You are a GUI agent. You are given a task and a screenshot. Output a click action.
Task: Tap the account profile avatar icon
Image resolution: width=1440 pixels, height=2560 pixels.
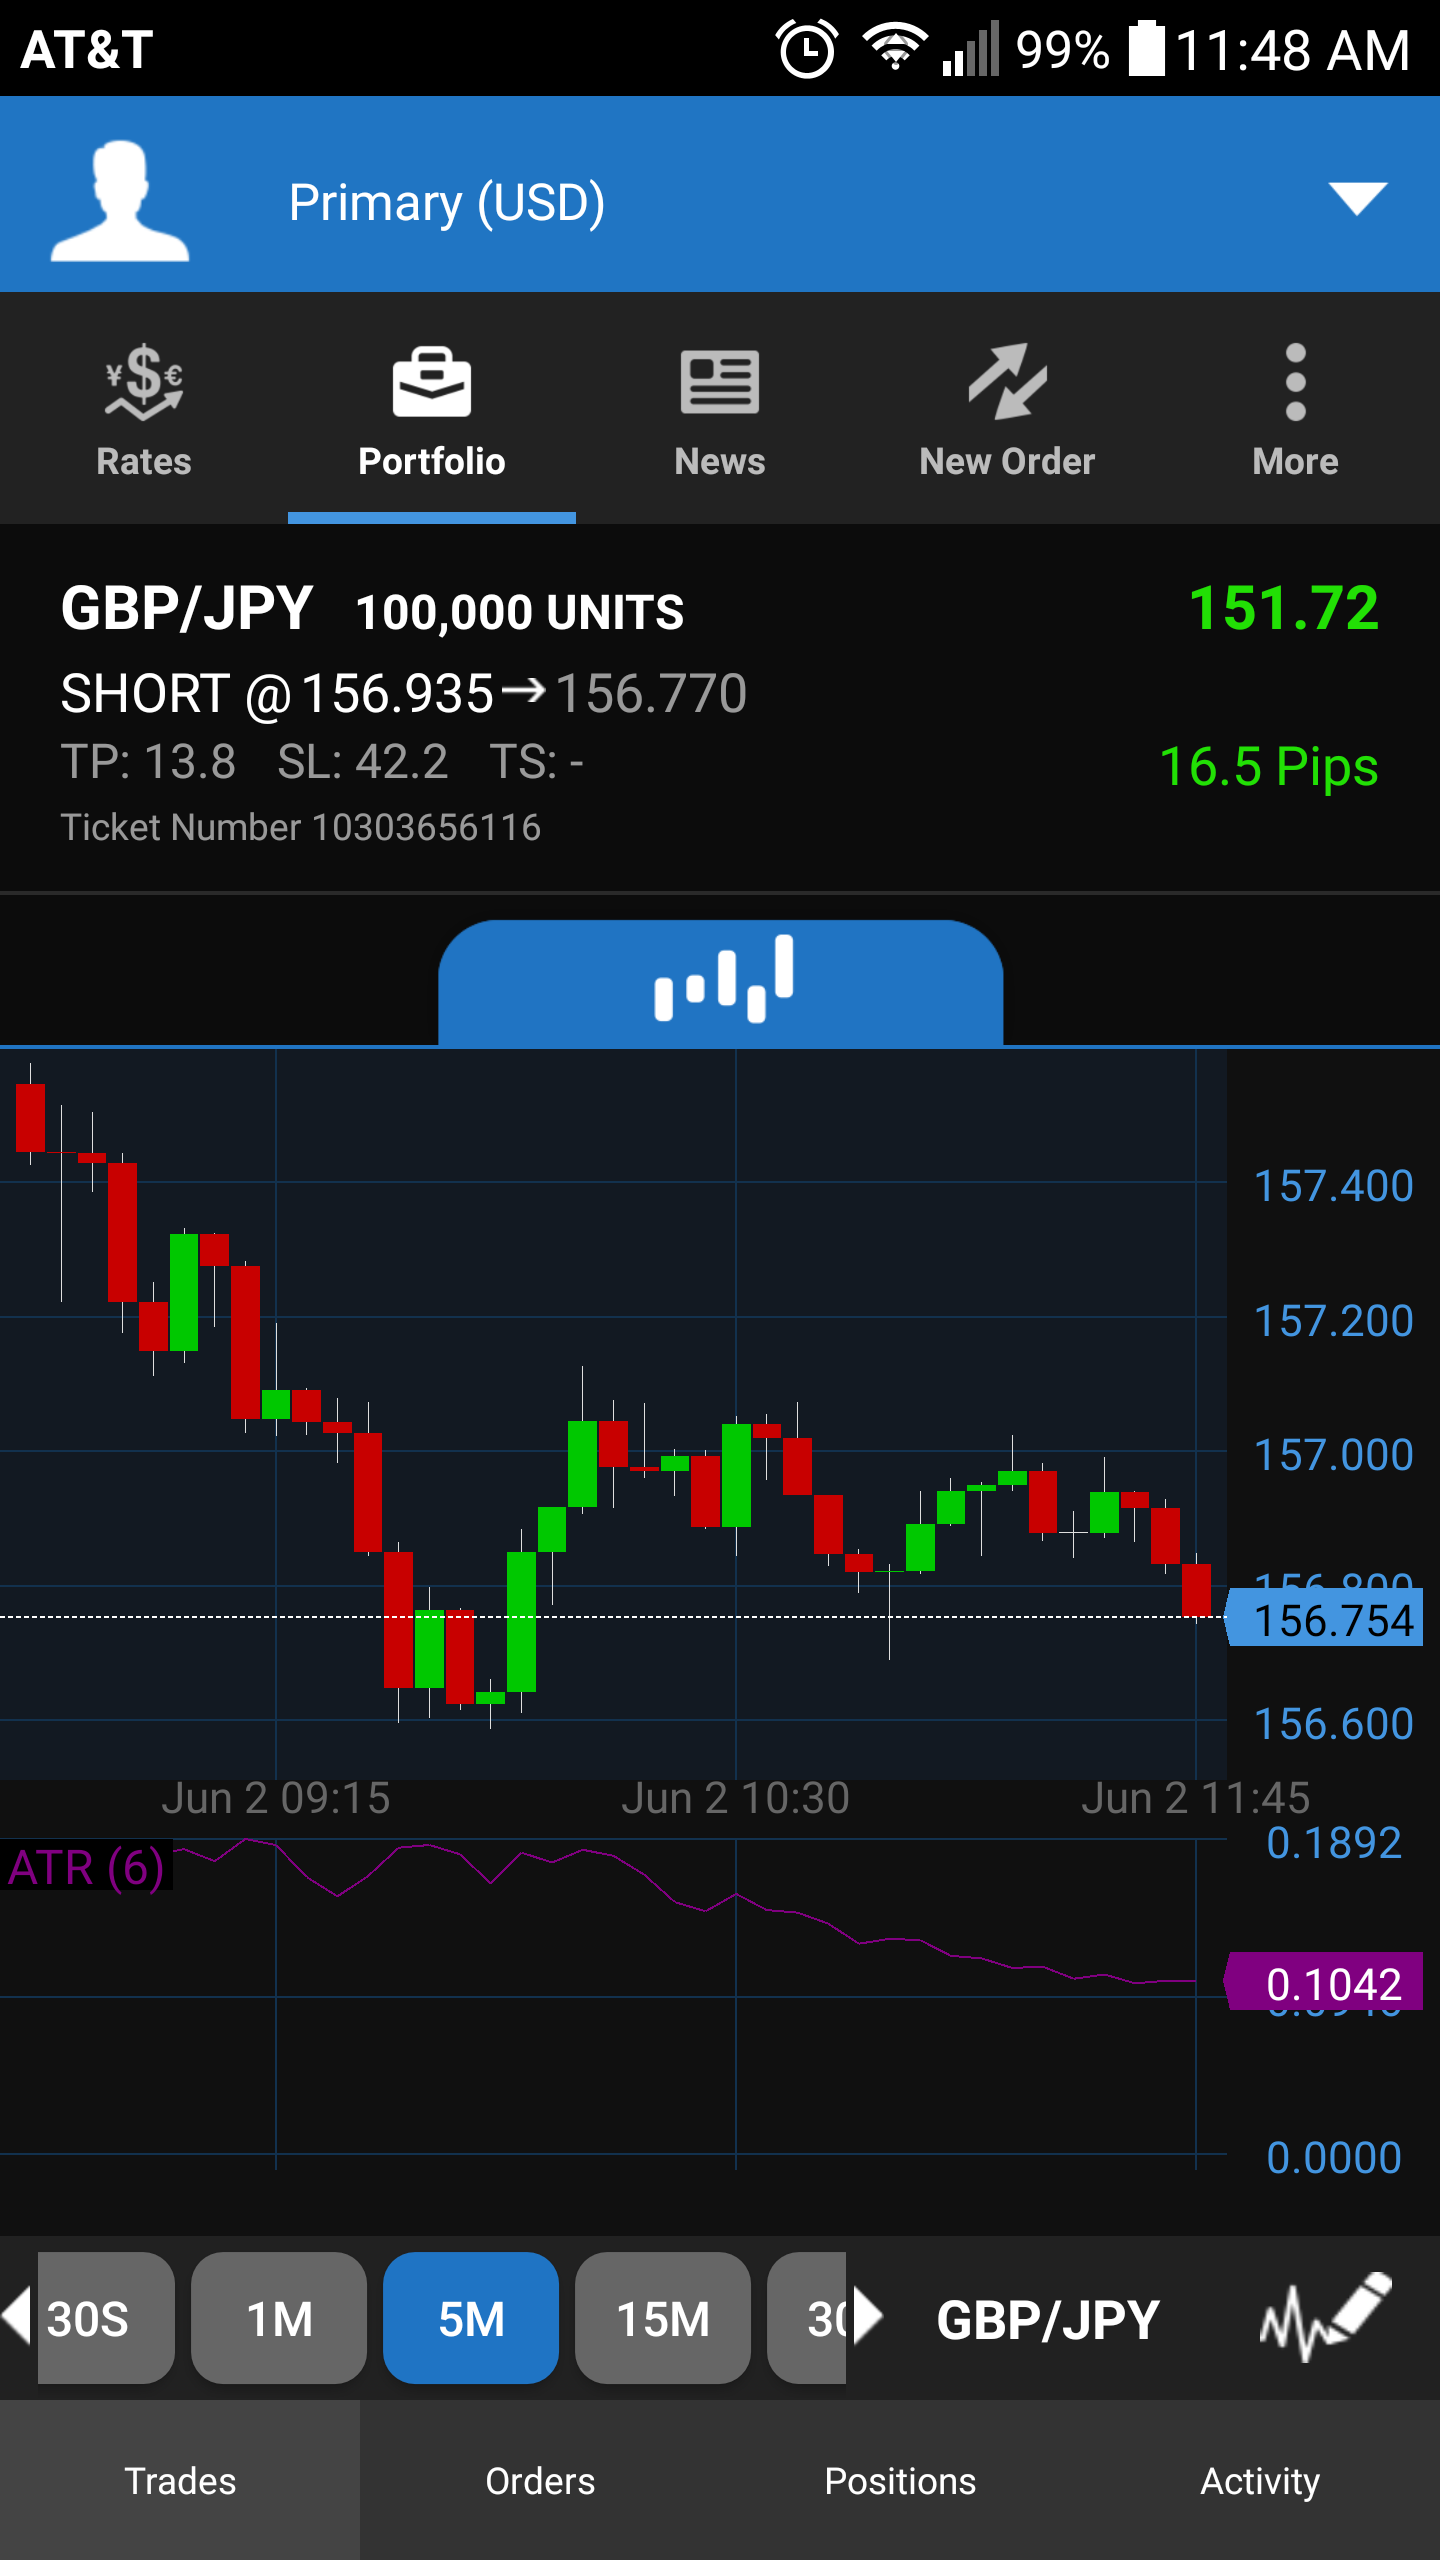(120, 201)
